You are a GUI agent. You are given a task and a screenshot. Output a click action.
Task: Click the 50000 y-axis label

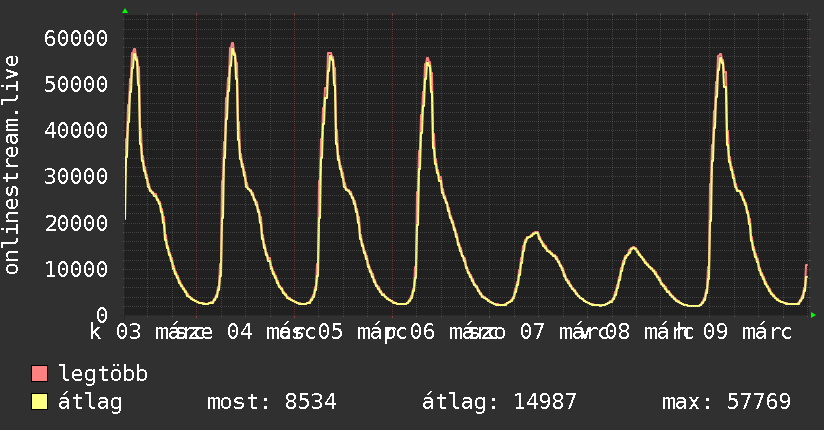[76, 84]
